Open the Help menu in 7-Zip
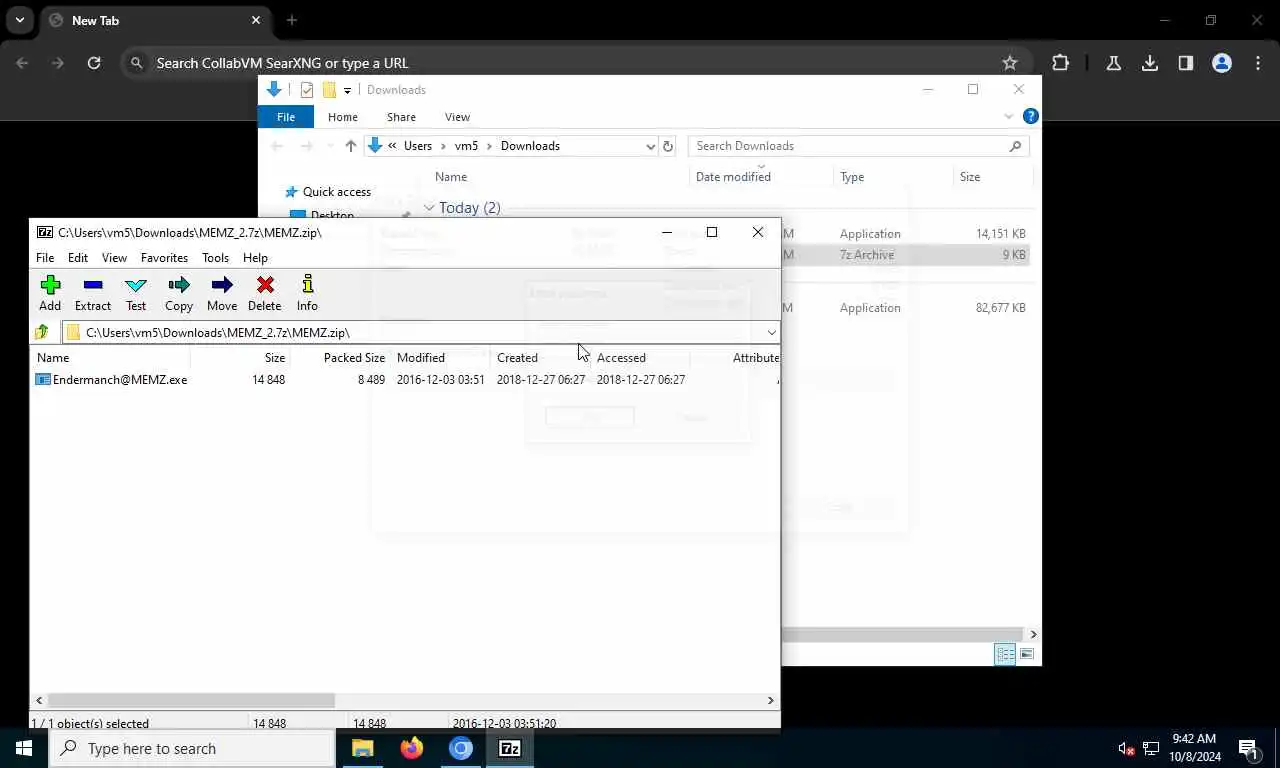Viewport: 1280px width, 768px height. coord(255,258)
